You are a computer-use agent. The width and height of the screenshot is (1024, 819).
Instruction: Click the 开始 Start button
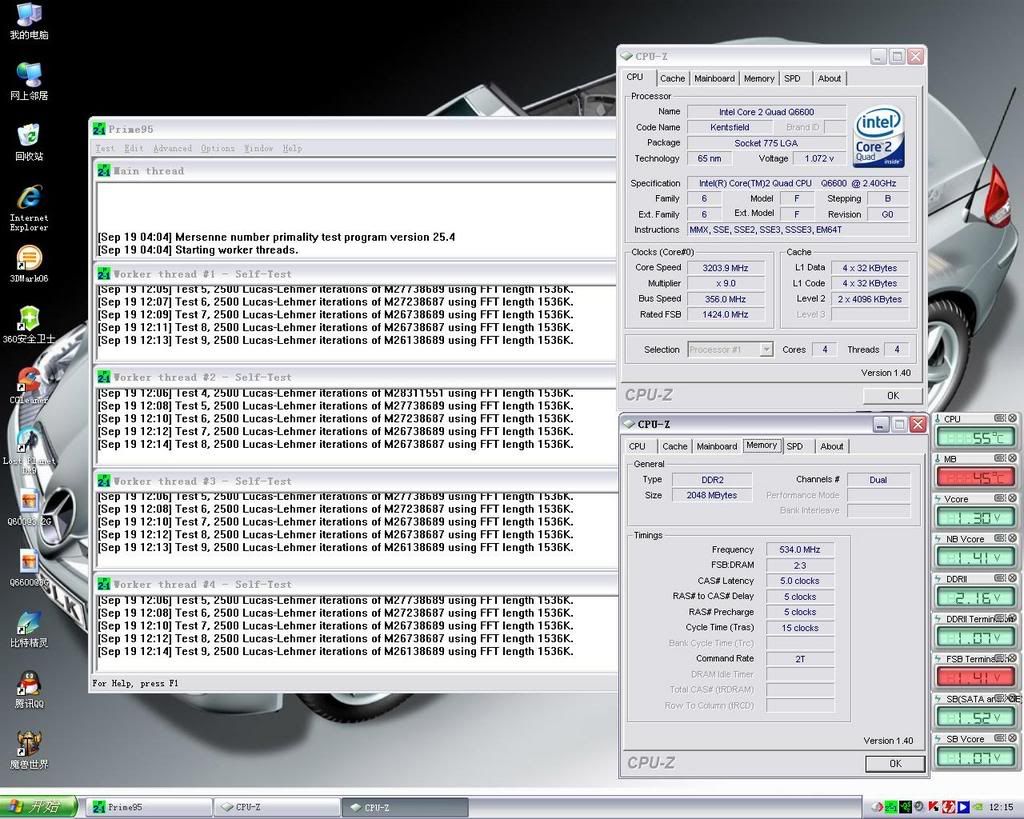coord(38,807)
